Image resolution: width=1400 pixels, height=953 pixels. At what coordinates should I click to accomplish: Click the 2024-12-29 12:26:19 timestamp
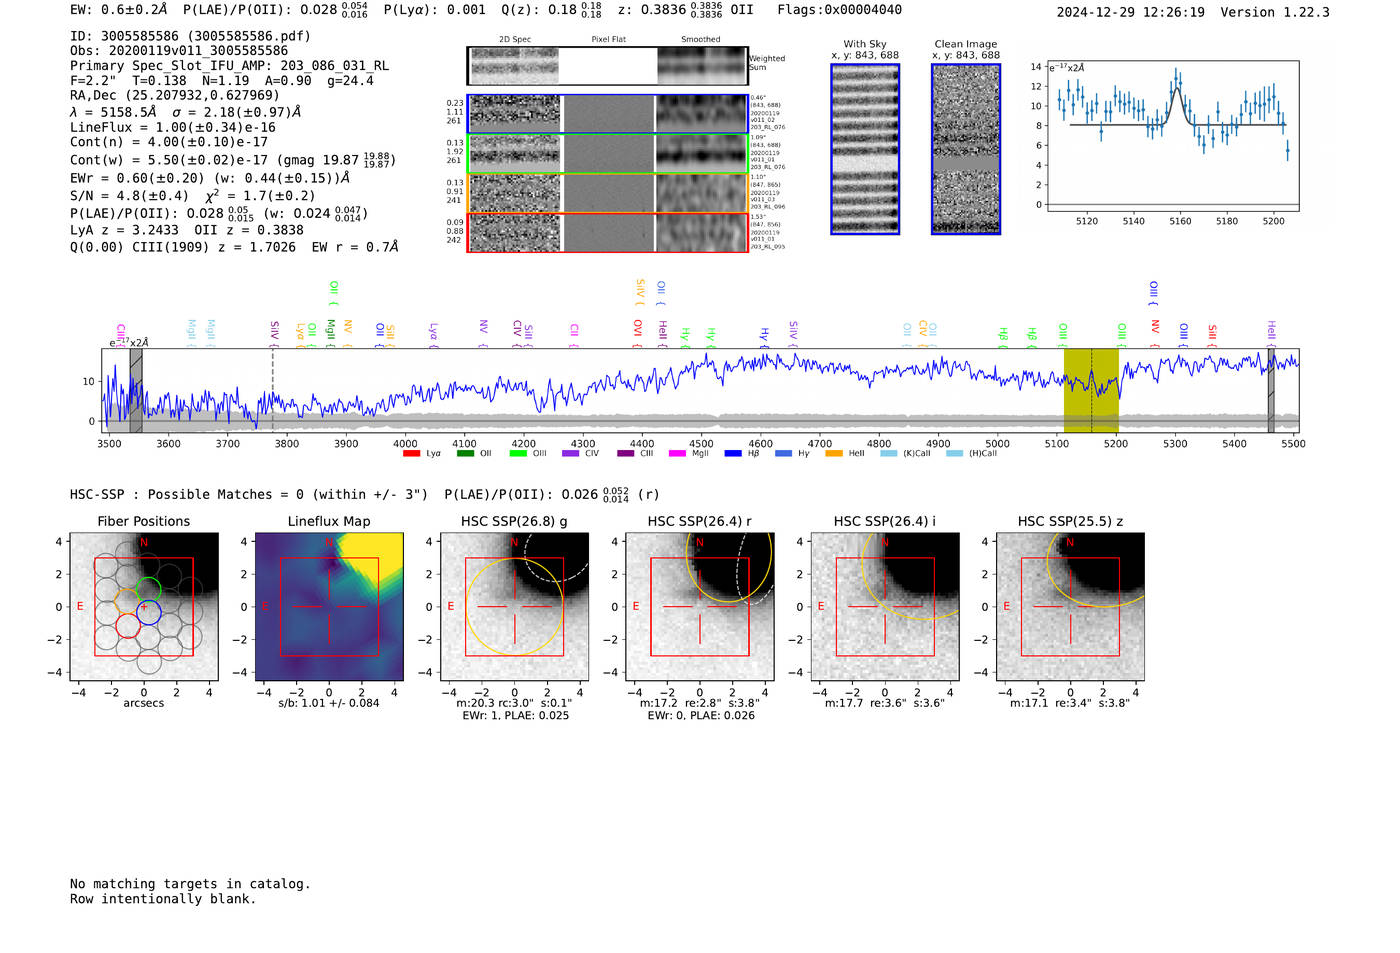(1130, 12)
